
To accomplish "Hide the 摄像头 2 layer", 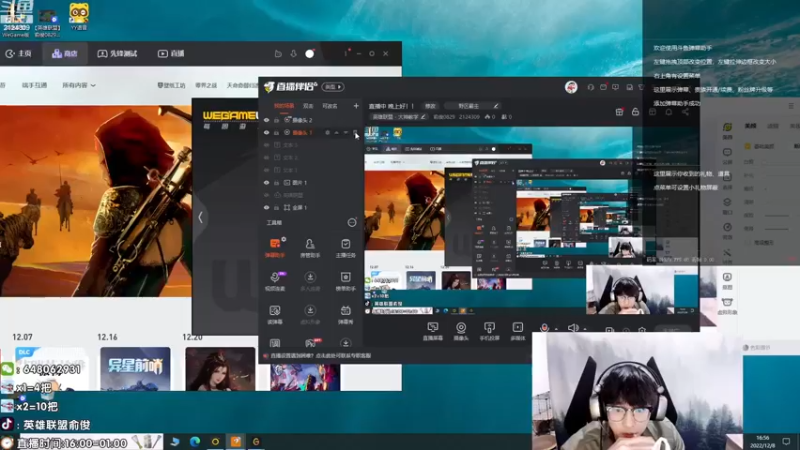I will (266, 120).
